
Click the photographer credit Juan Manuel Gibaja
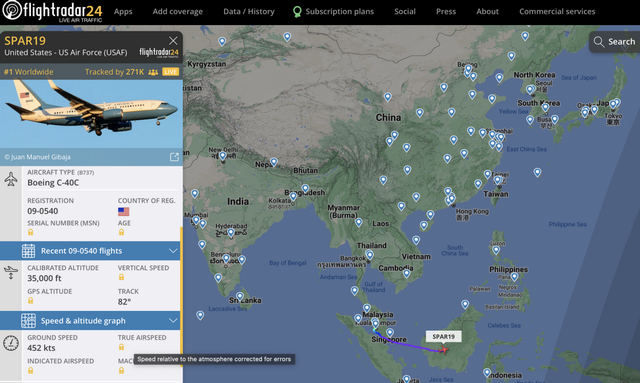pyautogui.click(x=38, y=157)
